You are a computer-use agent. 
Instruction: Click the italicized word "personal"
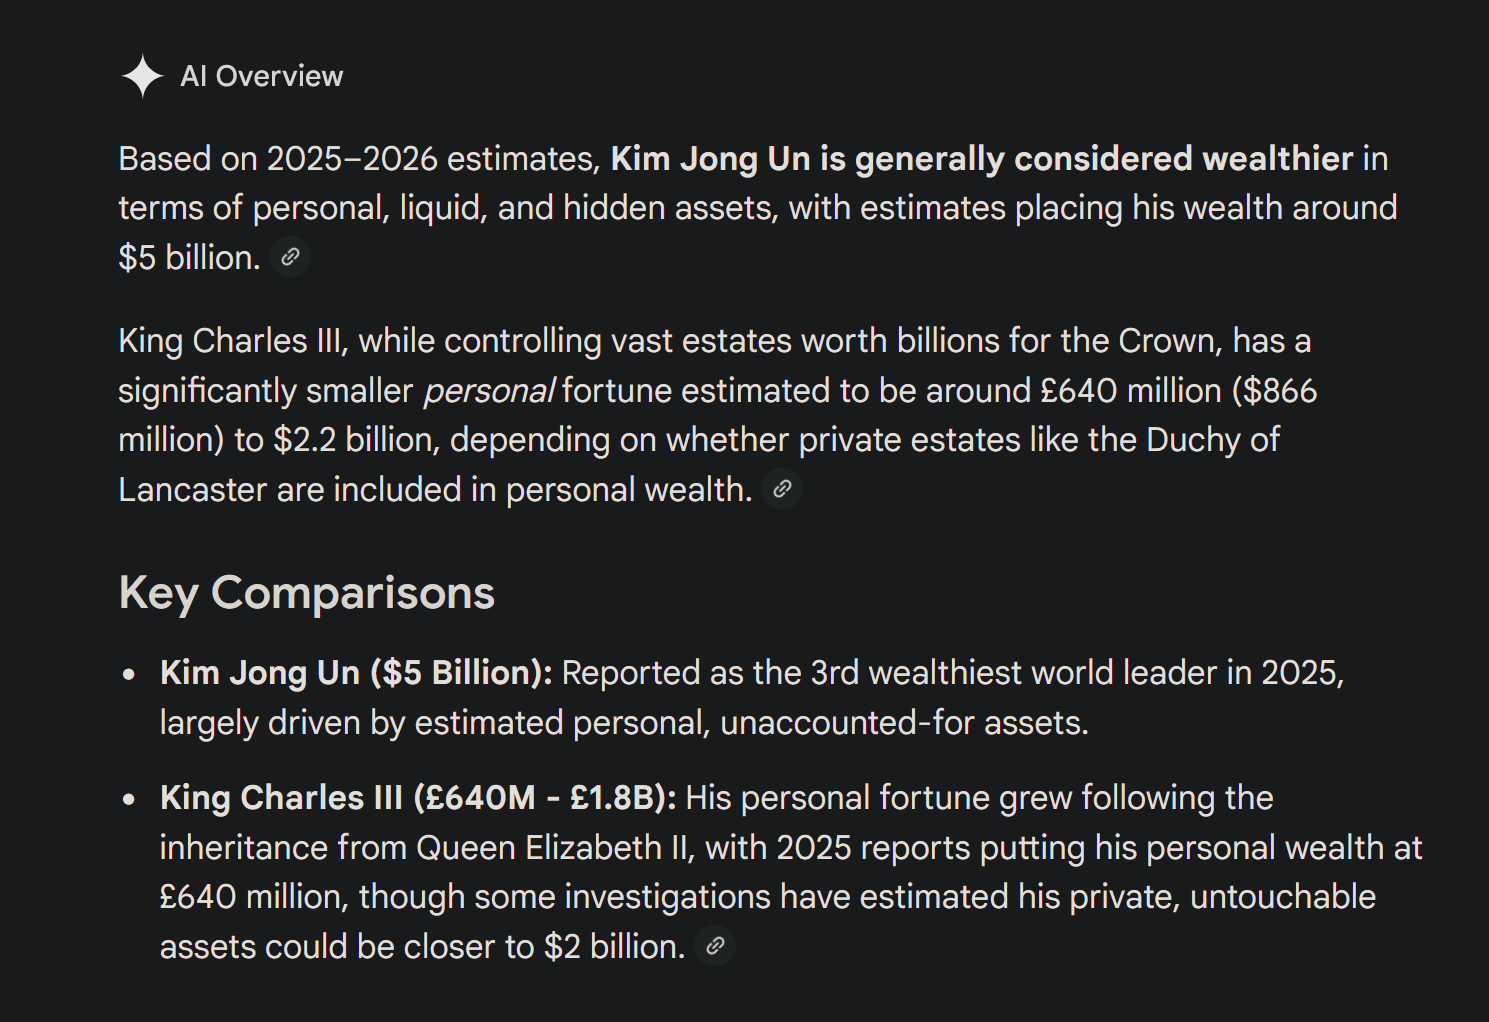pyautogui.click(x=488, y=391)
